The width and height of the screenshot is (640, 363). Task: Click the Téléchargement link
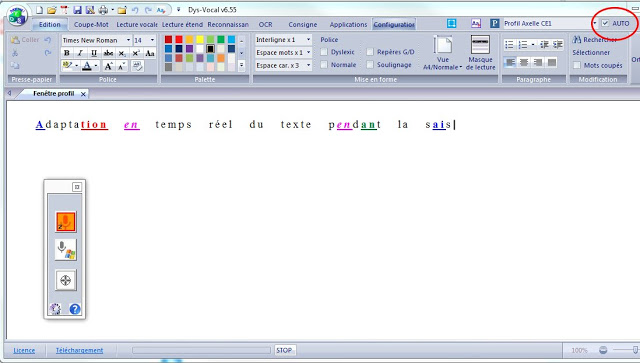pos(79,350)
